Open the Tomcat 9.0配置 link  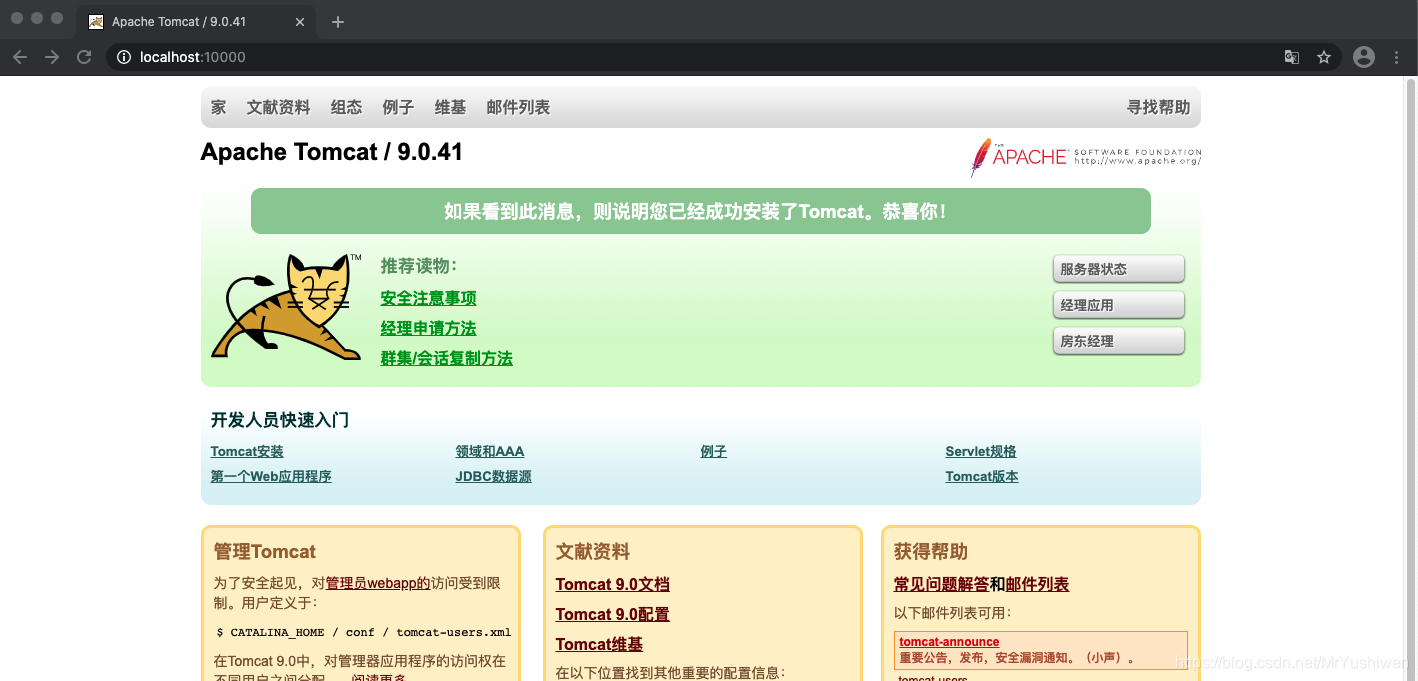(x=613, y=614)
